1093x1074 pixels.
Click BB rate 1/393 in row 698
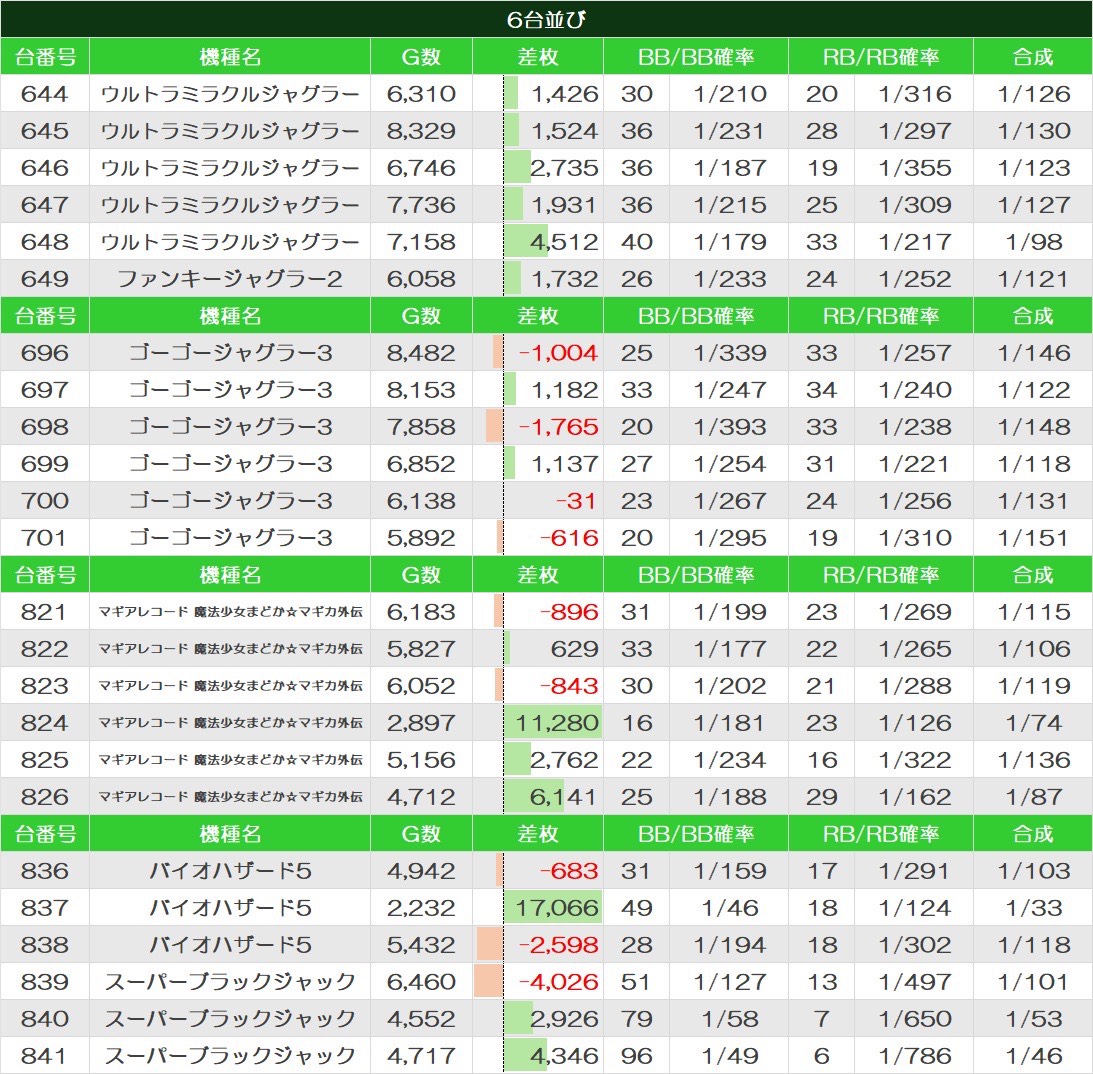click(729, 426)
